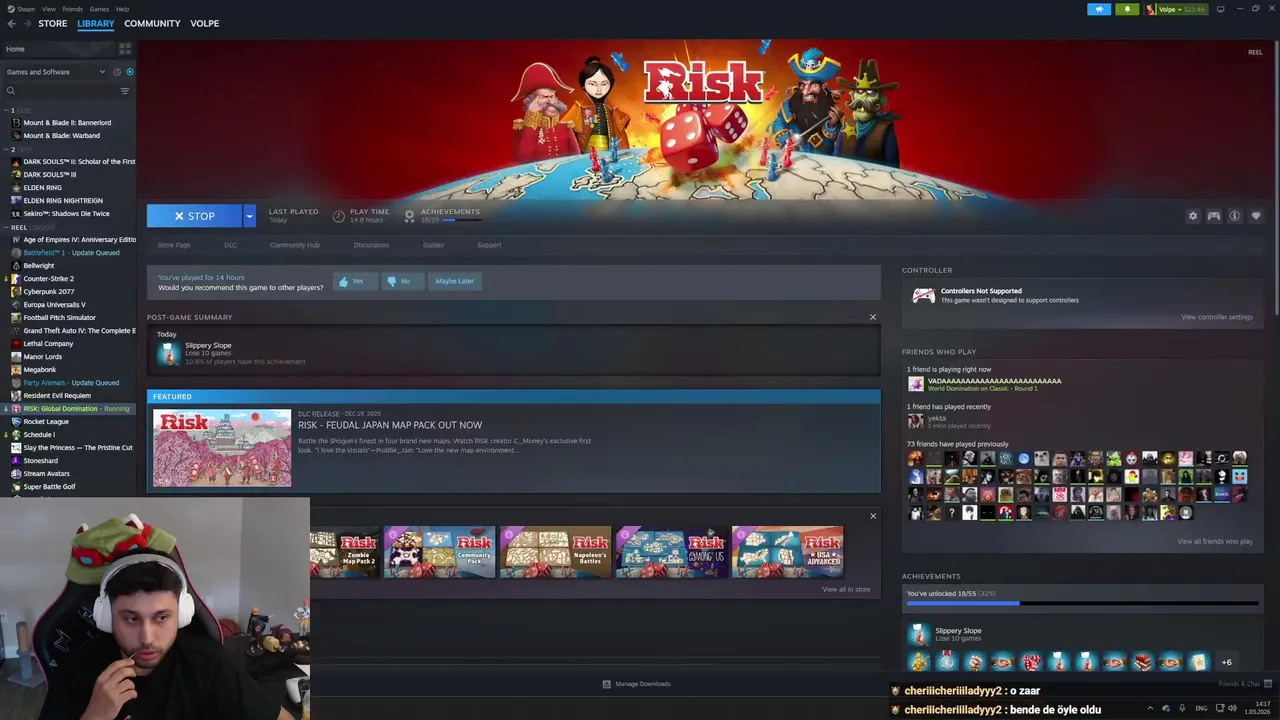
Task: Click the ENG language indicator in taskbar
Action: click(x=1201, y=708)
